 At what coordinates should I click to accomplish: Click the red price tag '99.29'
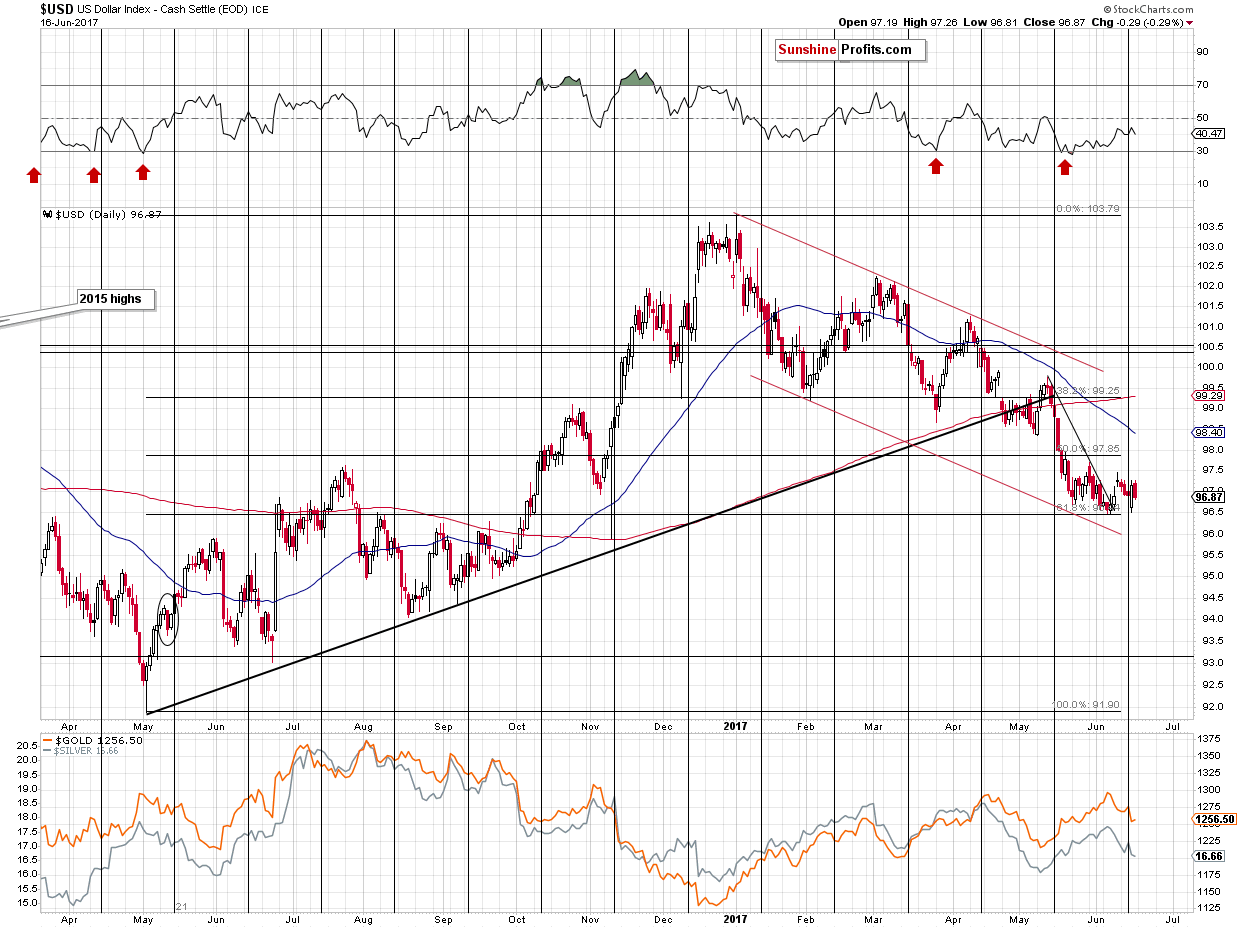(x=1209, y=396)
